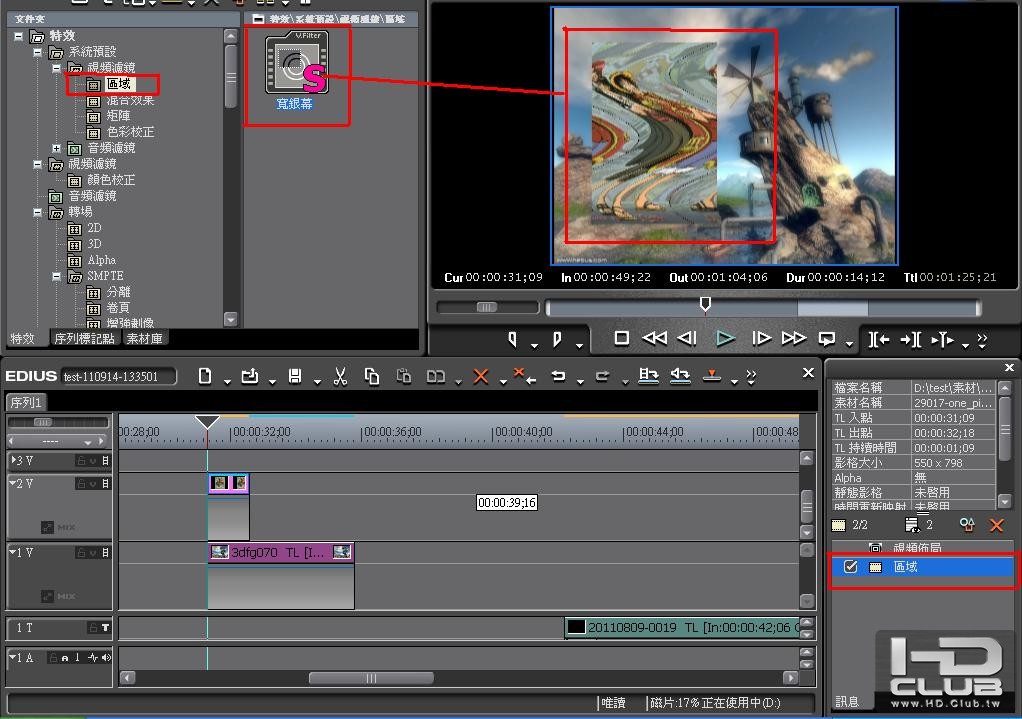The width and height of the screenshot is (1022, 719).
Task: Click the Stop button in the player
Action: (622, 338)
